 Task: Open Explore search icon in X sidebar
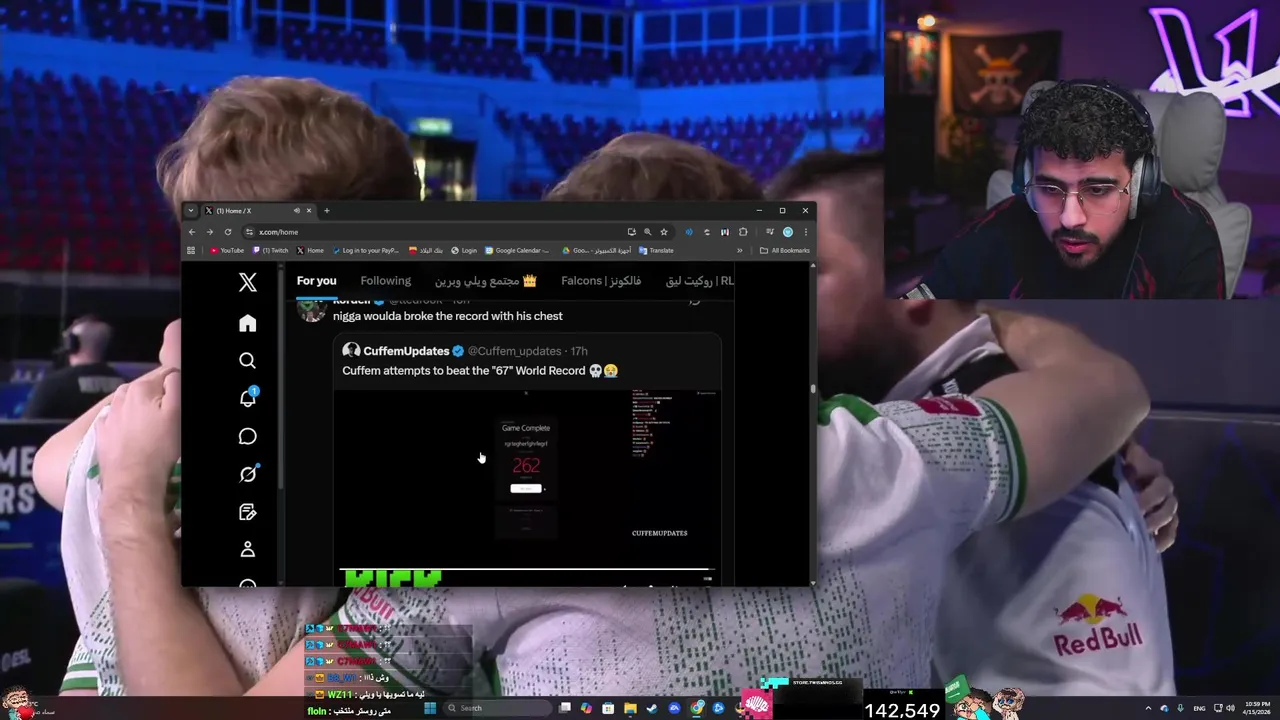tap(248, 361)
